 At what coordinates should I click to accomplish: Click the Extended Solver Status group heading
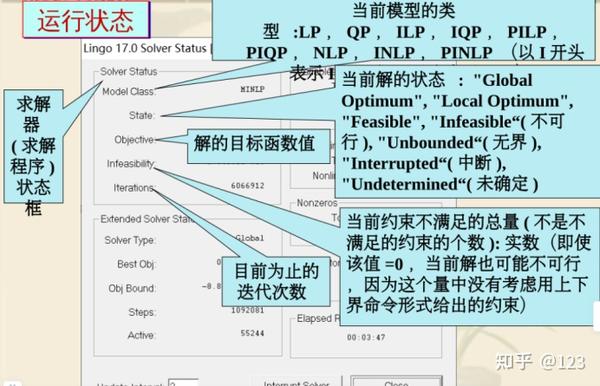(148, 219)
